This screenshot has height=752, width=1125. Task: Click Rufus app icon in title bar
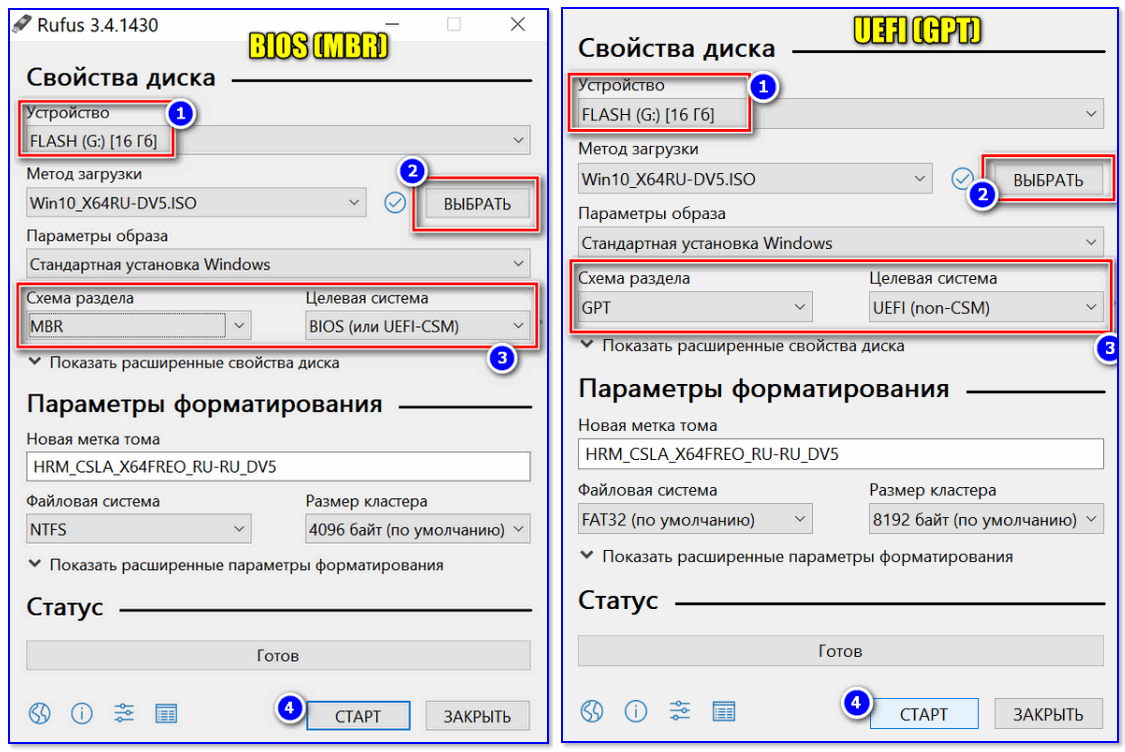pos(22,24)
